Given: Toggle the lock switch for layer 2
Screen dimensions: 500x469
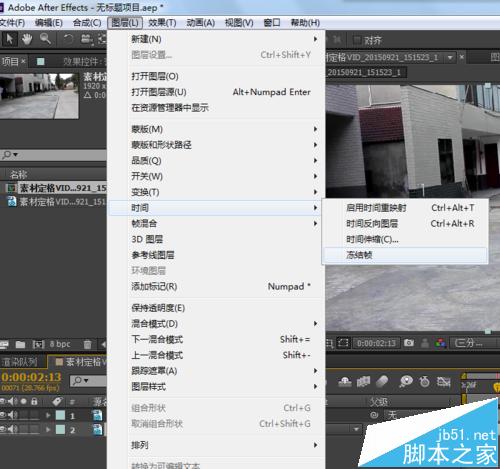Looking at the screenshot, I should [34, 429].
